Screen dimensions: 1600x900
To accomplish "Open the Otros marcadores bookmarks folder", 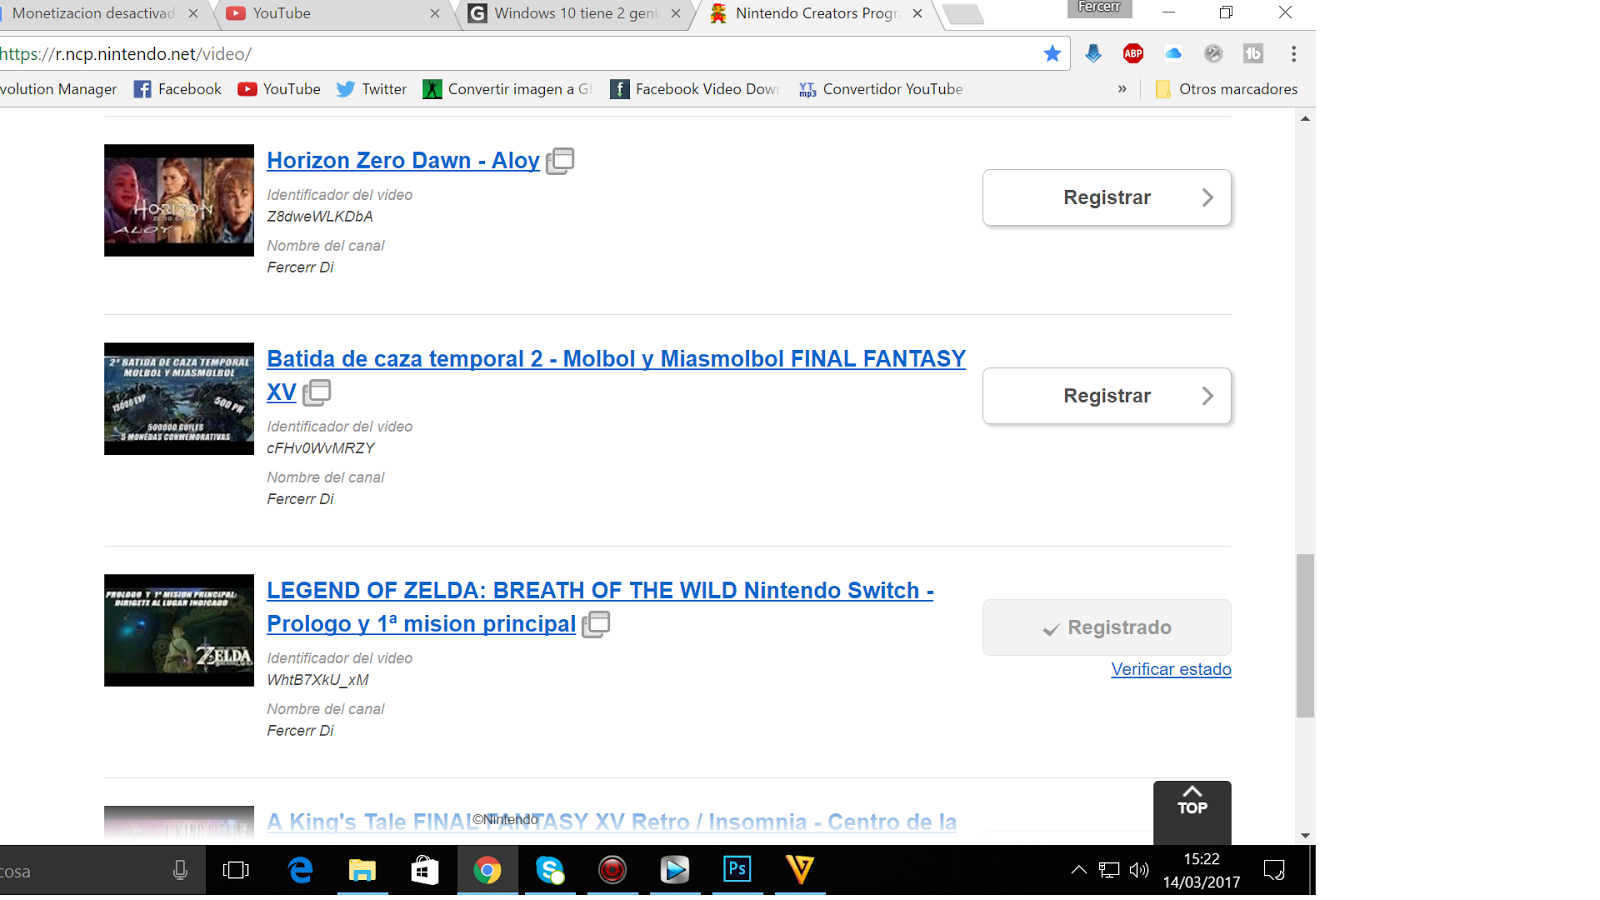I will [x=1226, y=89].
